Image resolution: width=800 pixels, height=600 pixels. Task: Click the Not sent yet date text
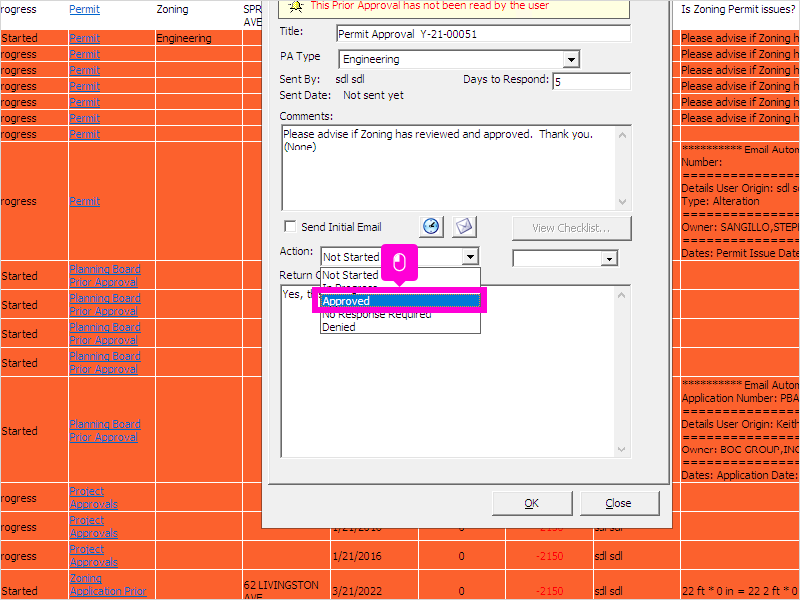tap(373, 95)
